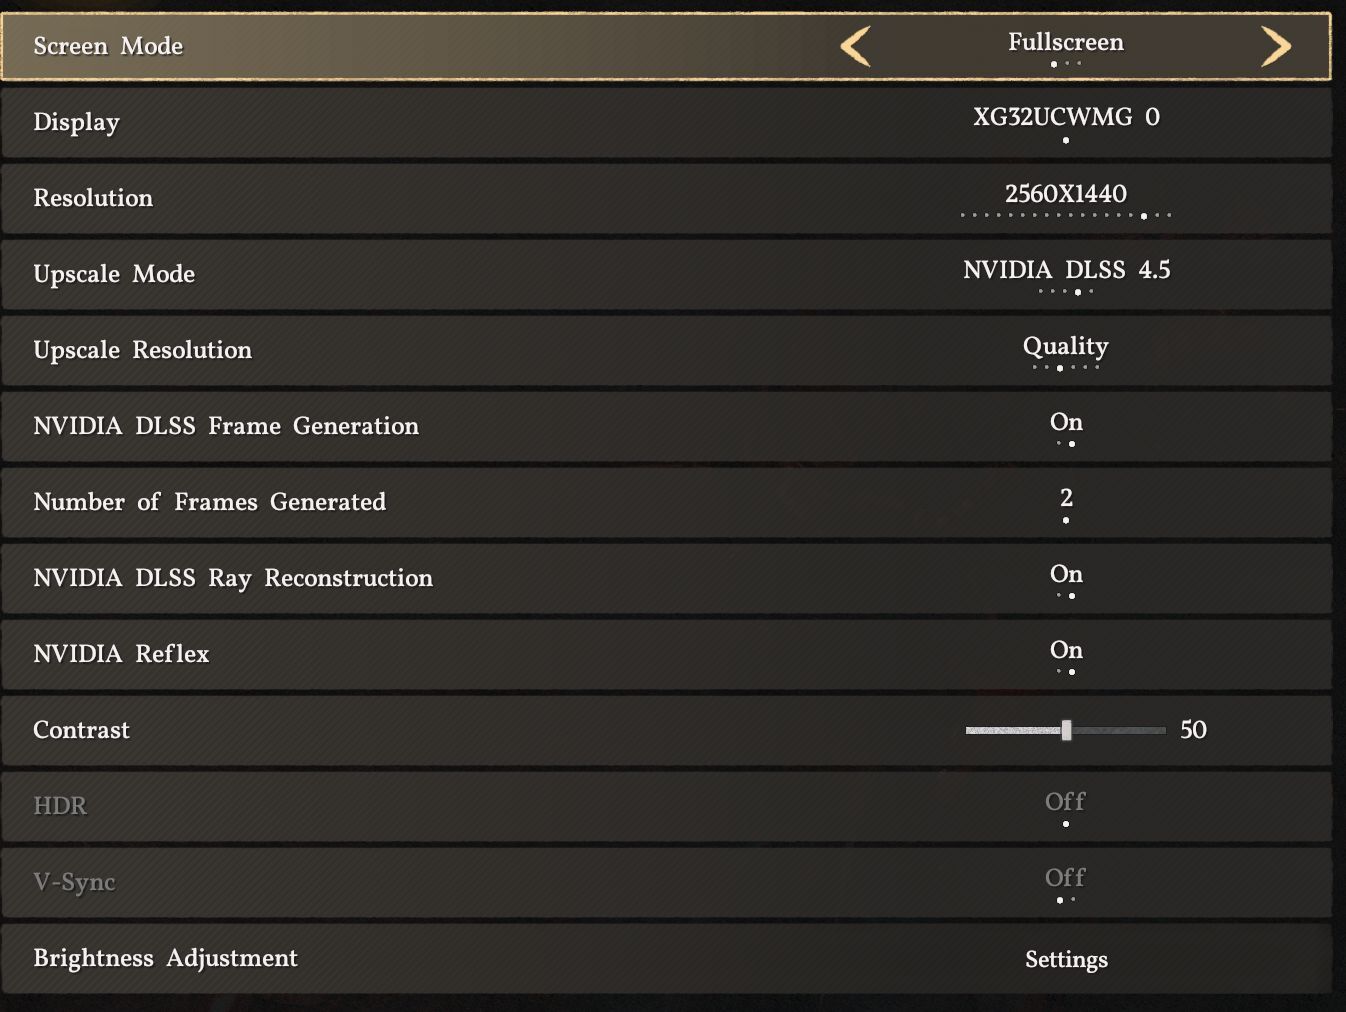Click the left arrow on Screen Mode

pyautogui.click(x=855, y=46)
